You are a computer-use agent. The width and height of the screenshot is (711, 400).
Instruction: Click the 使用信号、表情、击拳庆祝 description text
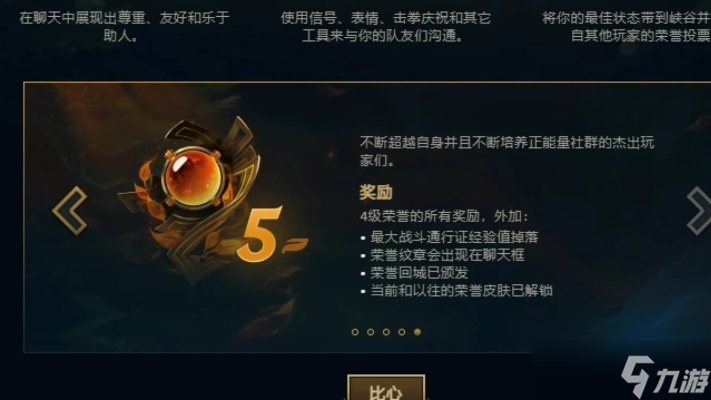pyautogui.click(x=386, y=26)
